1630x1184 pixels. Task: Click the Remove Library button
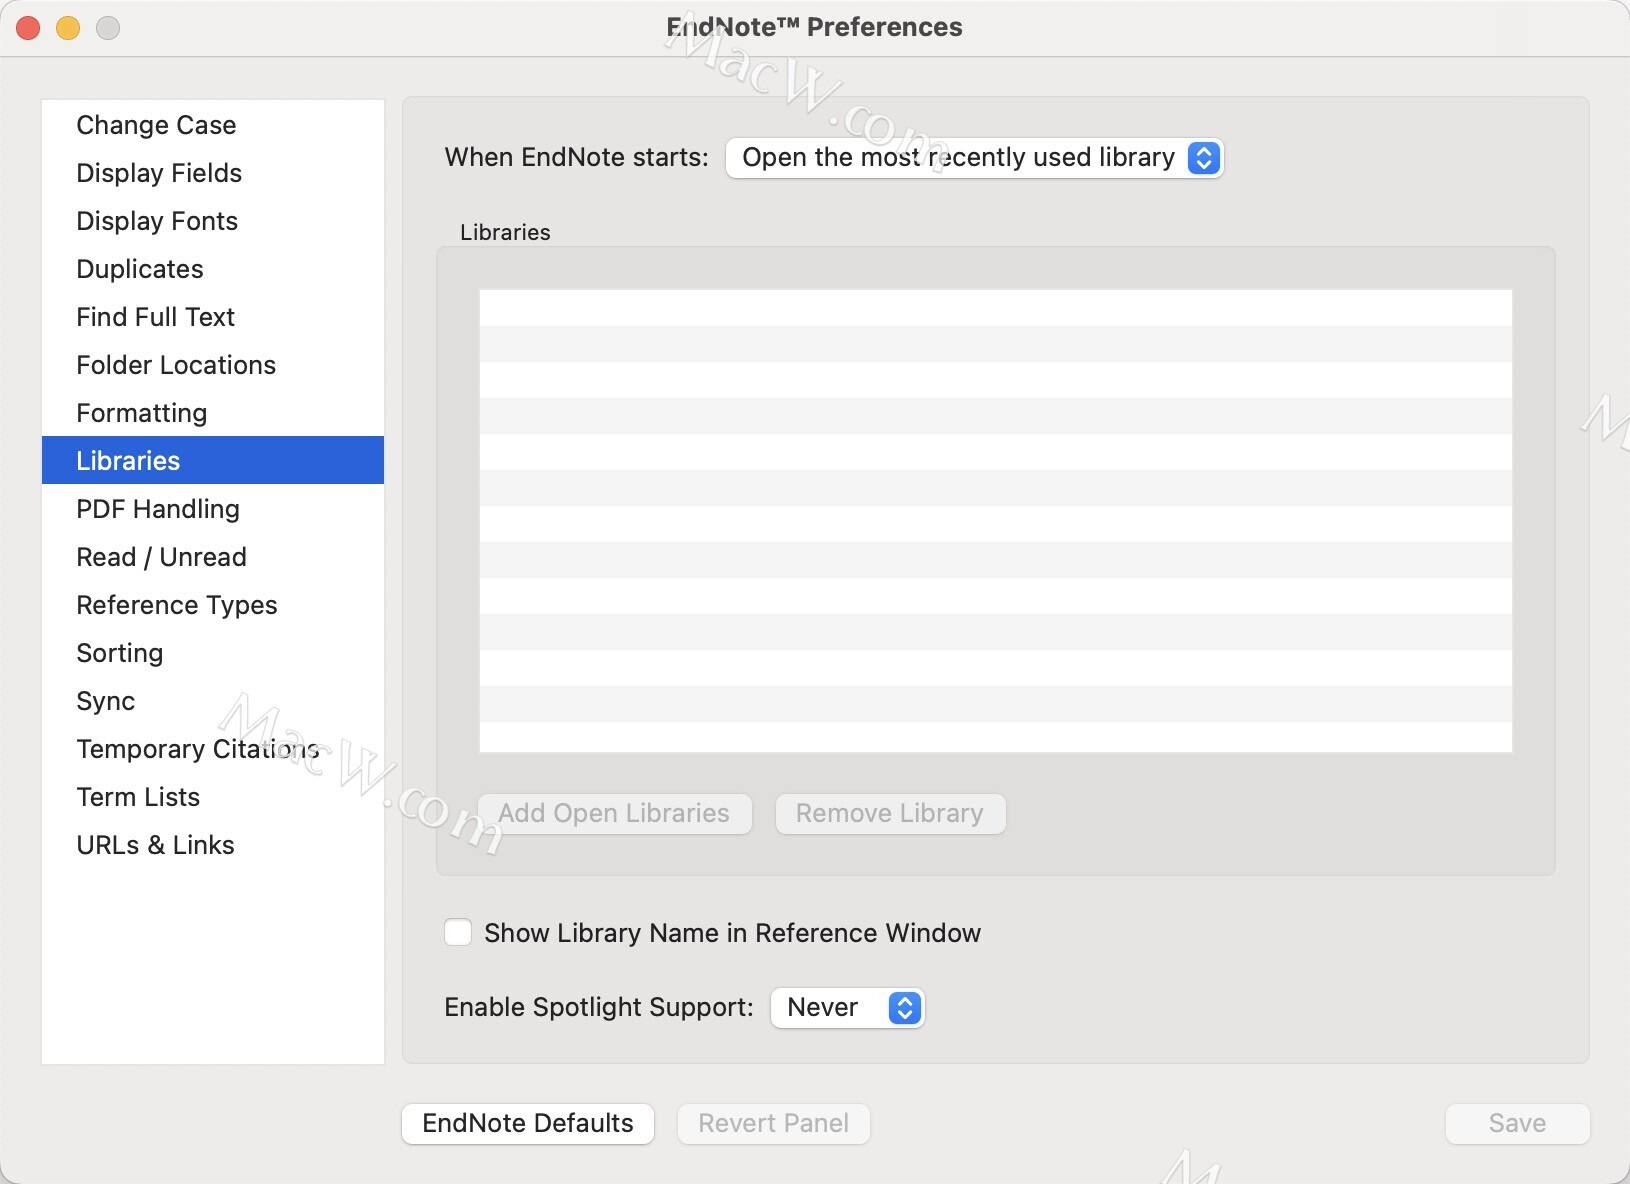click(890, 813)
